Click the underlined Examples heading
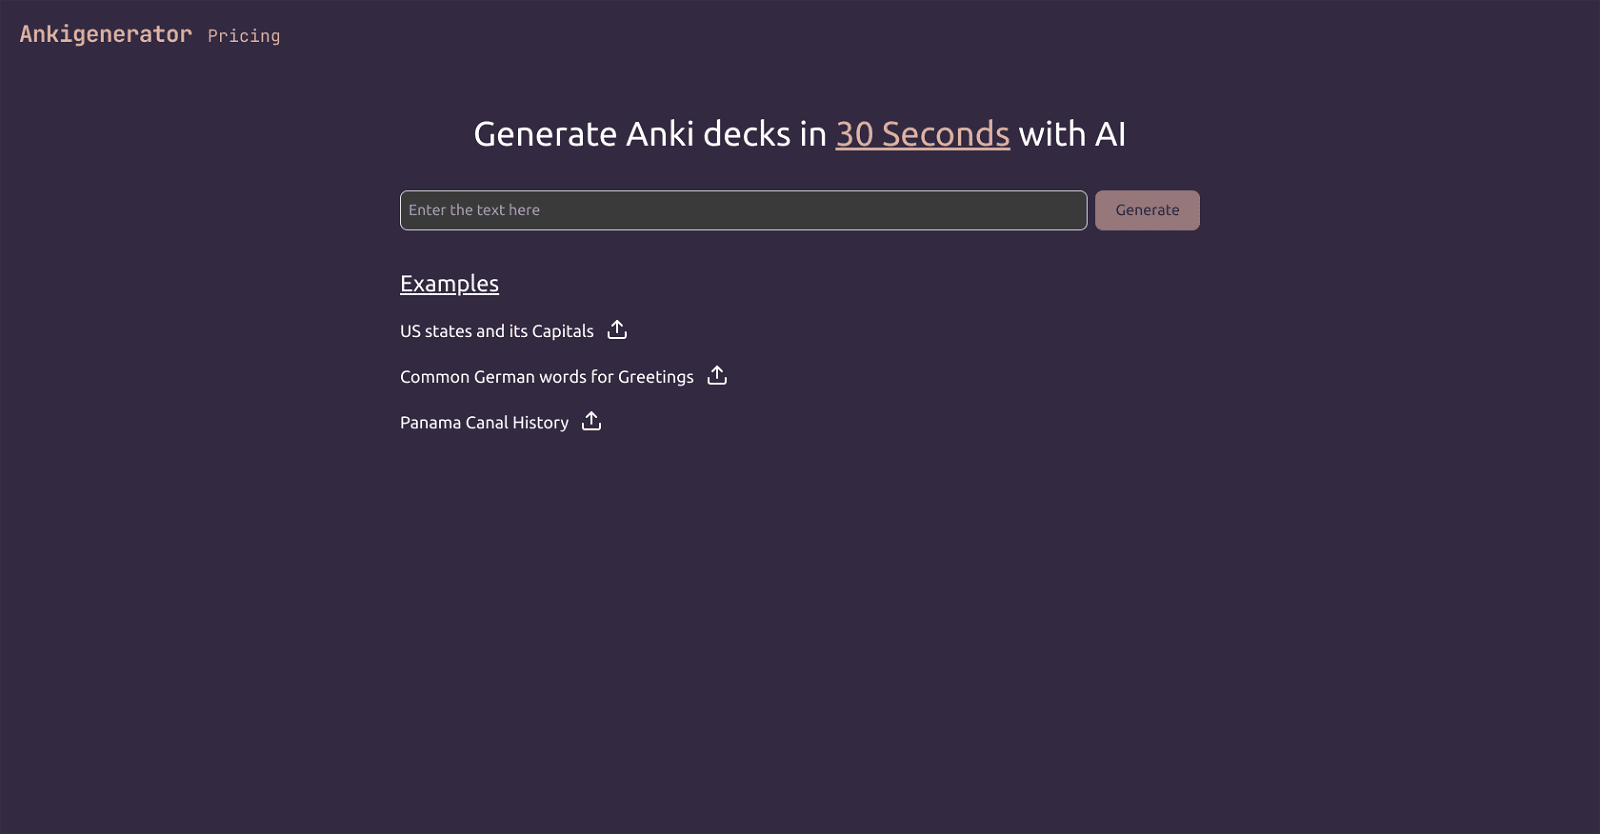This screenshot has height=834, width=1600. [x=449, y=283]
